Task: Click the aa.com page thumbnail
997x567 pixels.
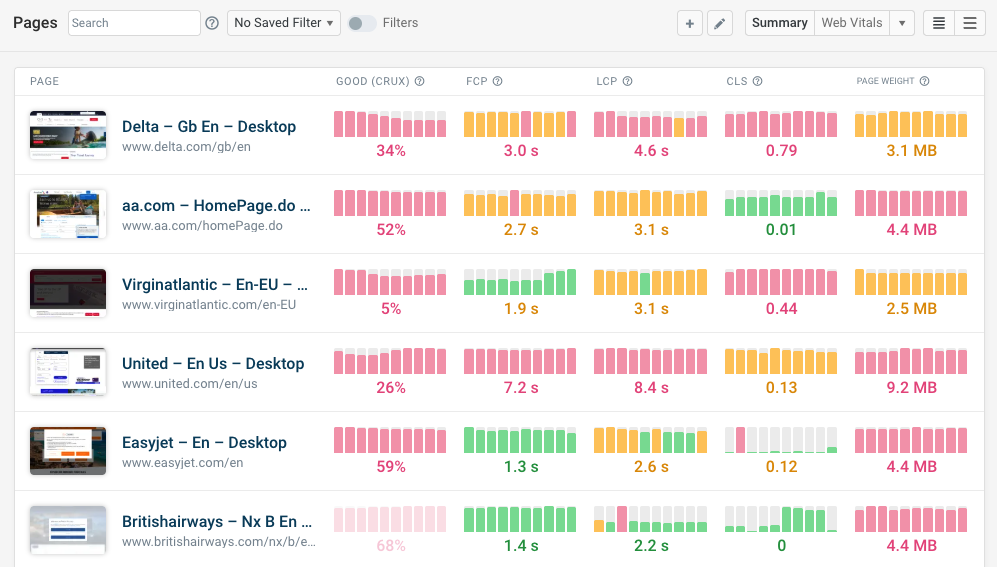Action: (68, 214)
